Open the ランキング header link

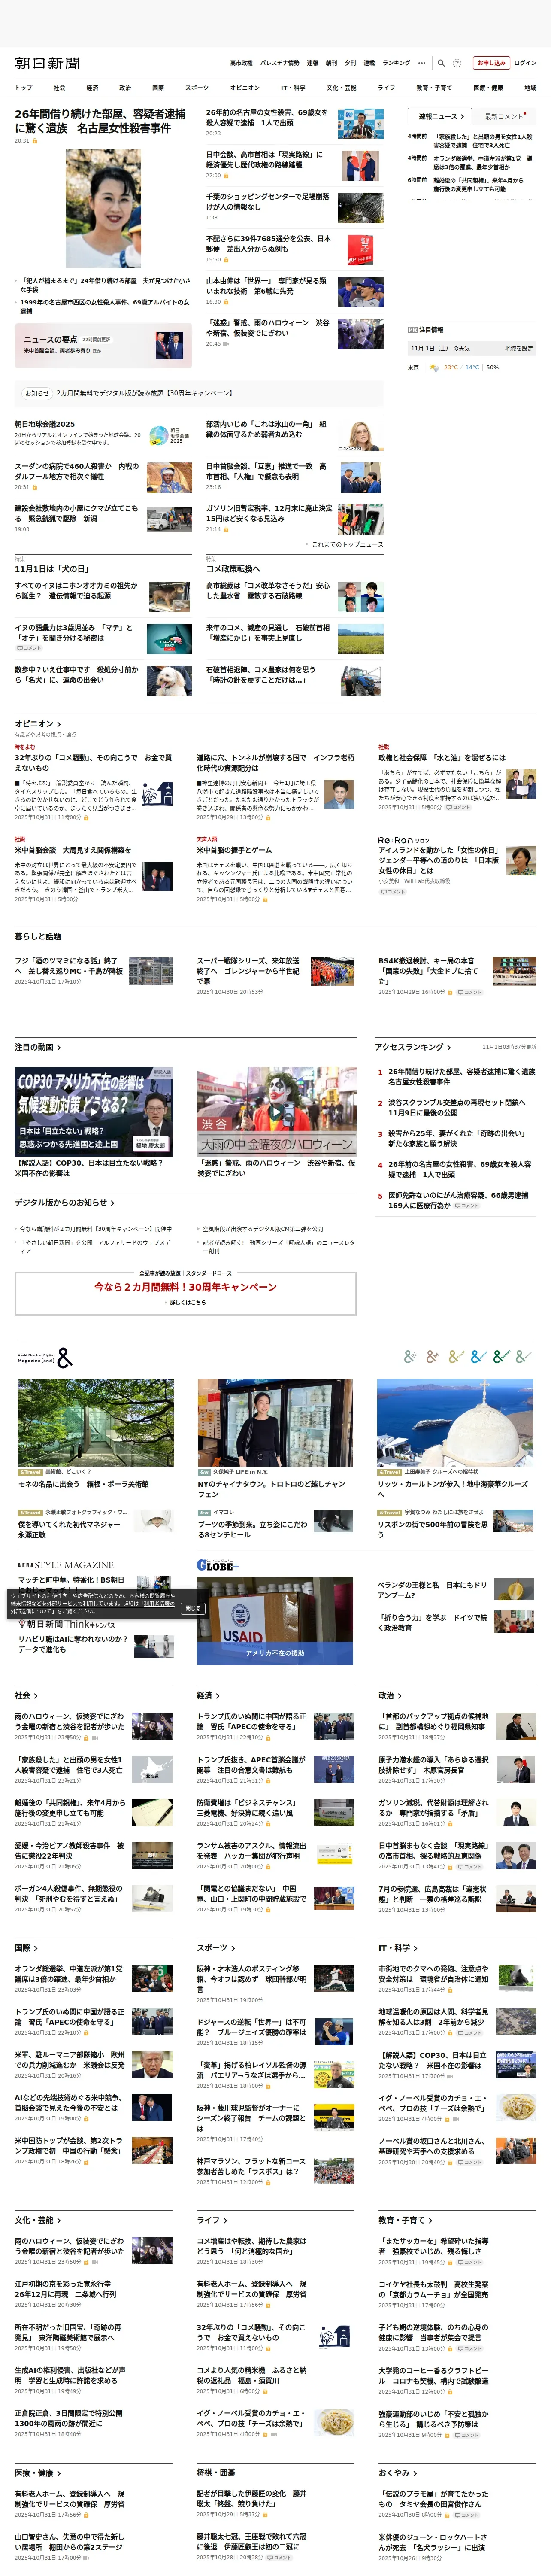397,63
